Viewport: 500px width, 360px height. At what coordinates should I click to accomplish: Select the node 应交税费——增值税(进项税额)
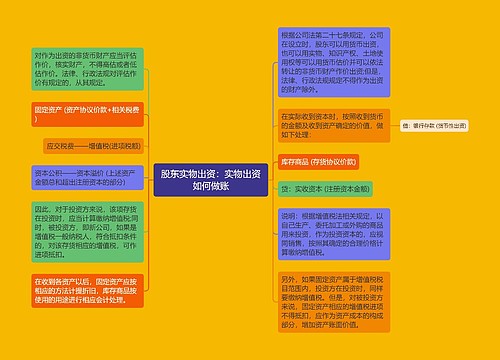tap(93, 146)
